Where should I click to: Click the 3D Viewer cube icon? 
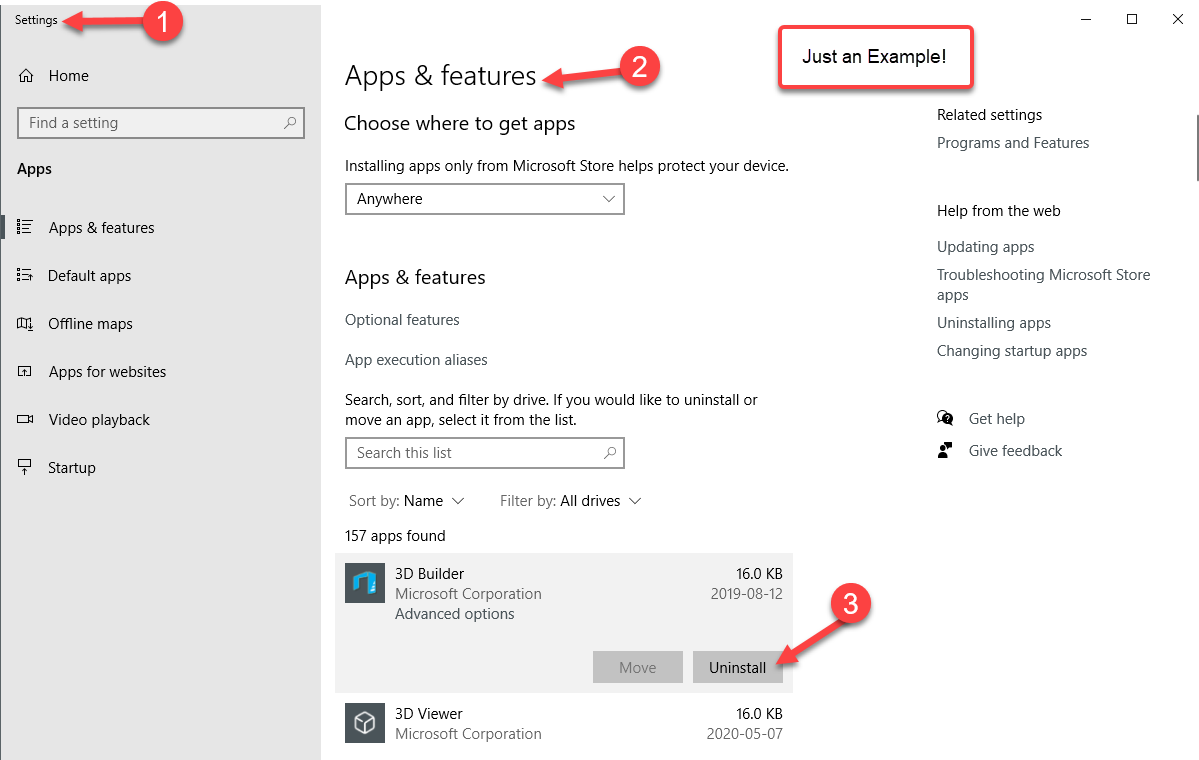365,723
